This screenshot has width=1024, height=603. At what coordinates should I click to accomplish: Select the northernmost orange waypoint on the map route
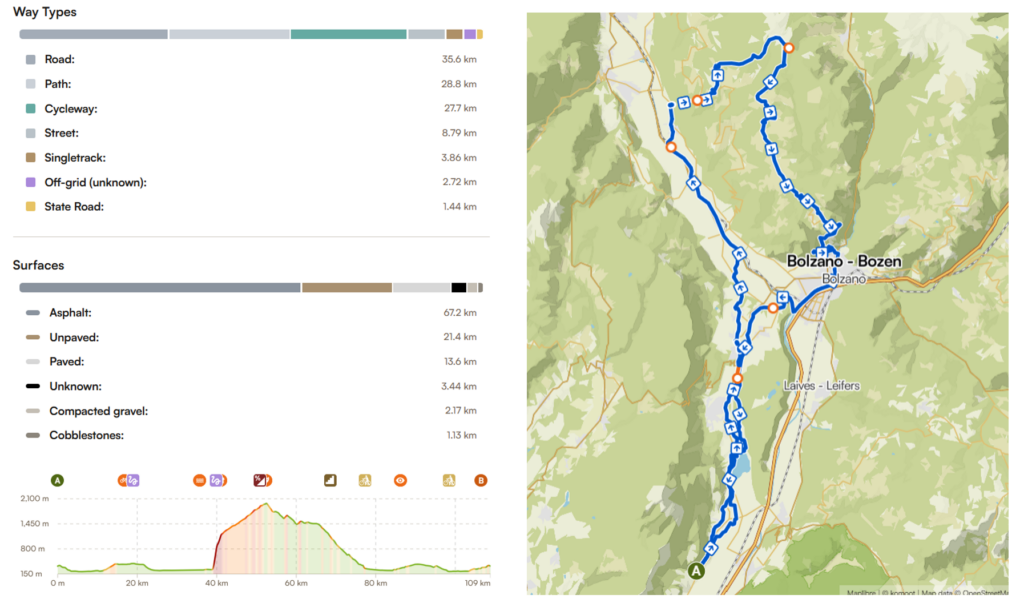click(x=788, y=47)
